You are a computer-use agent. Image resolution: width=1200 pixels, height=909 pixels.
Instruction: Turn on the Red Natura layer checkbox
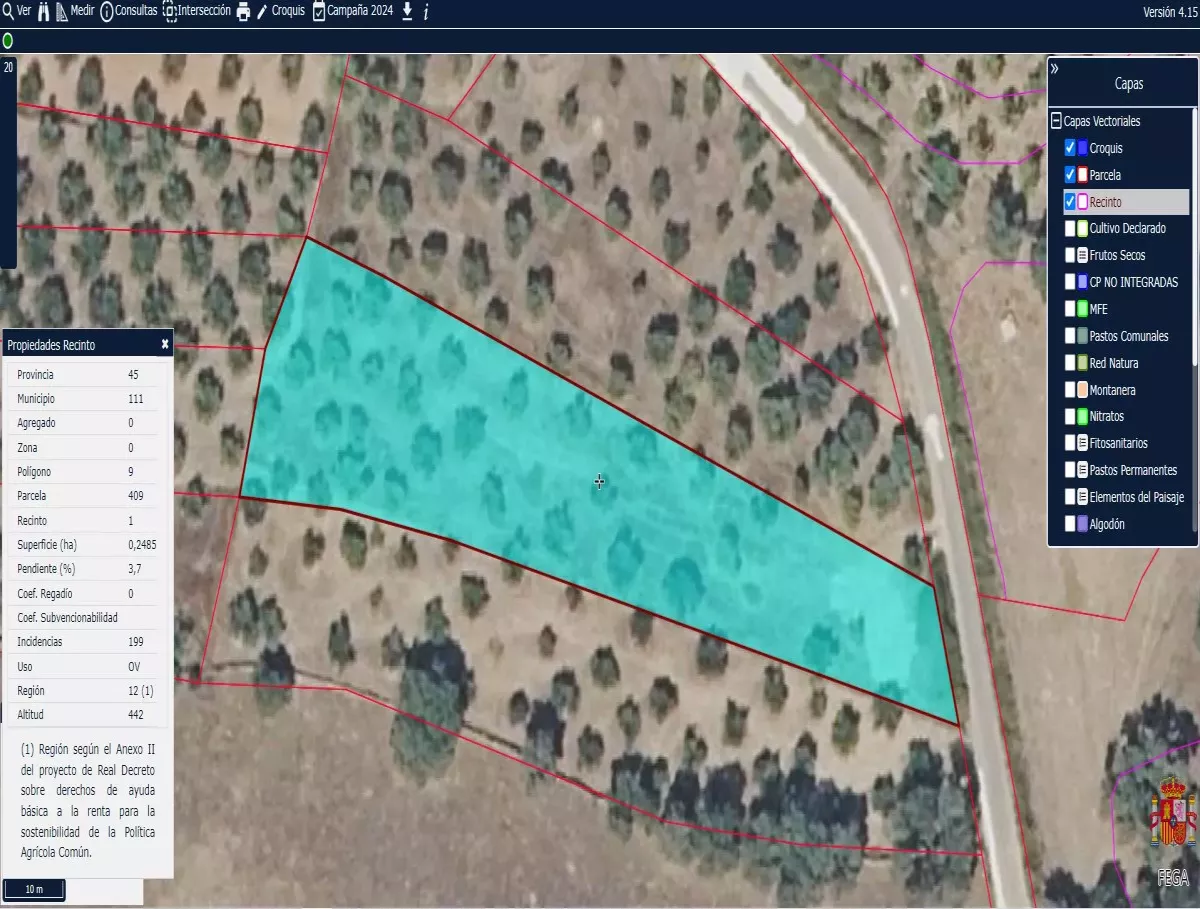1070,363
